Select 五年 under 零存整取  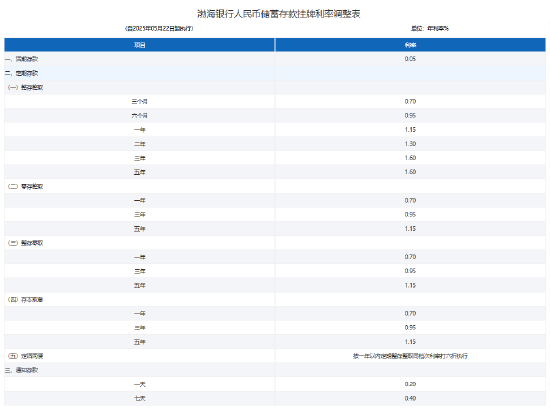tap(140, 229)
